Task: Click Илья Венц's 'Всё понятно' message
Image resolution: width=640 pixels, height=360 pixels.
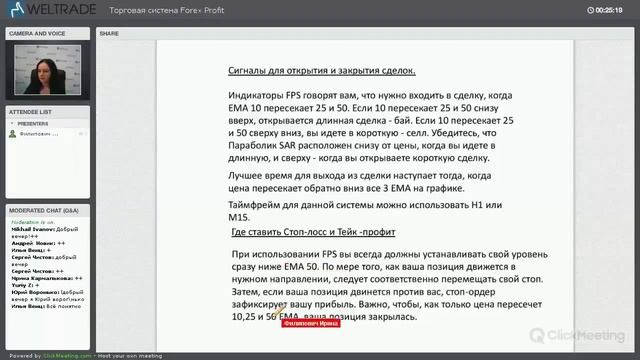Action: point(46,306)
